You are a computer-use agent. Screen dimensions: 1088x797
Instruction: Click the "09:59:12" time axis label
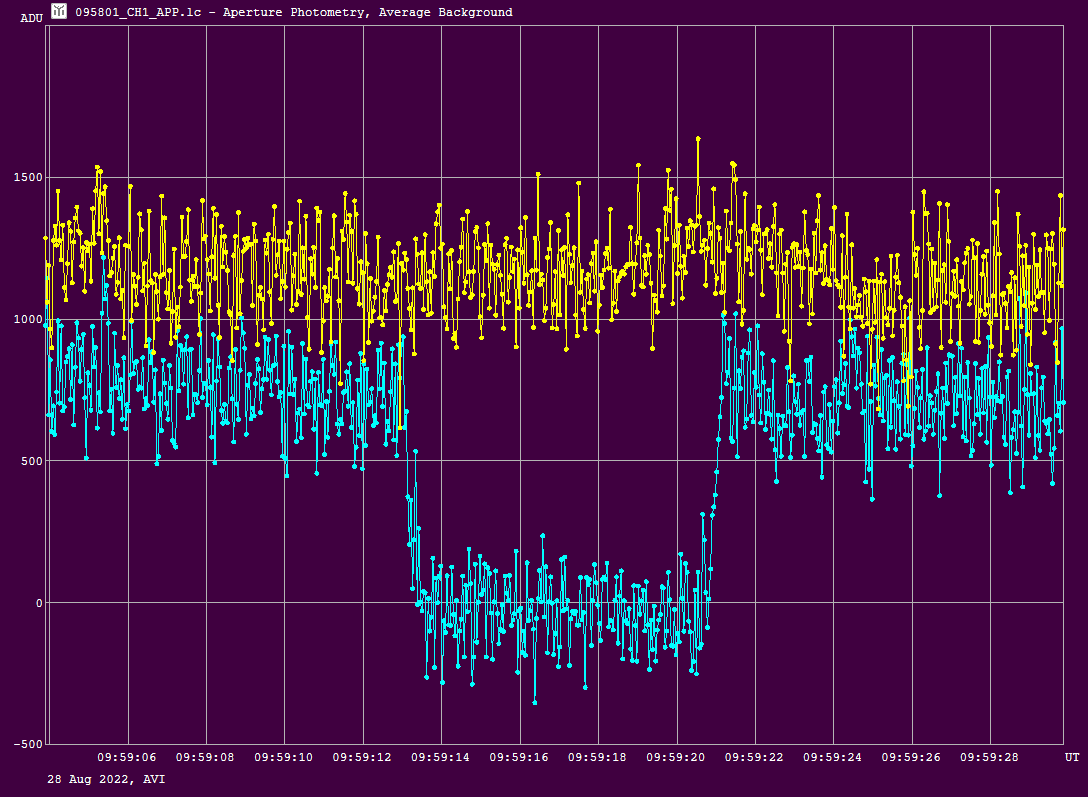point(362,757)
